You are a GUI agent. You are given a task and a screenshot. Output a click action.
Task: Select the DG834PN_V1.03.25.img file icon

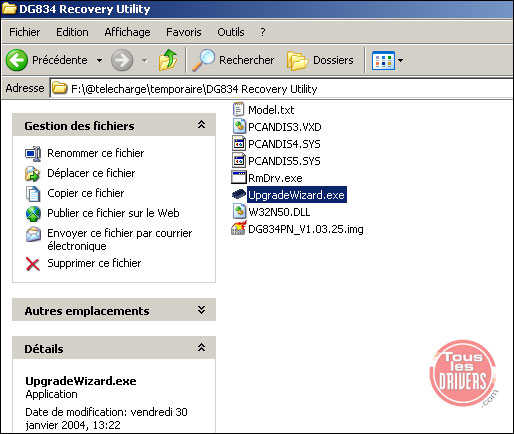tap(239, 228)
